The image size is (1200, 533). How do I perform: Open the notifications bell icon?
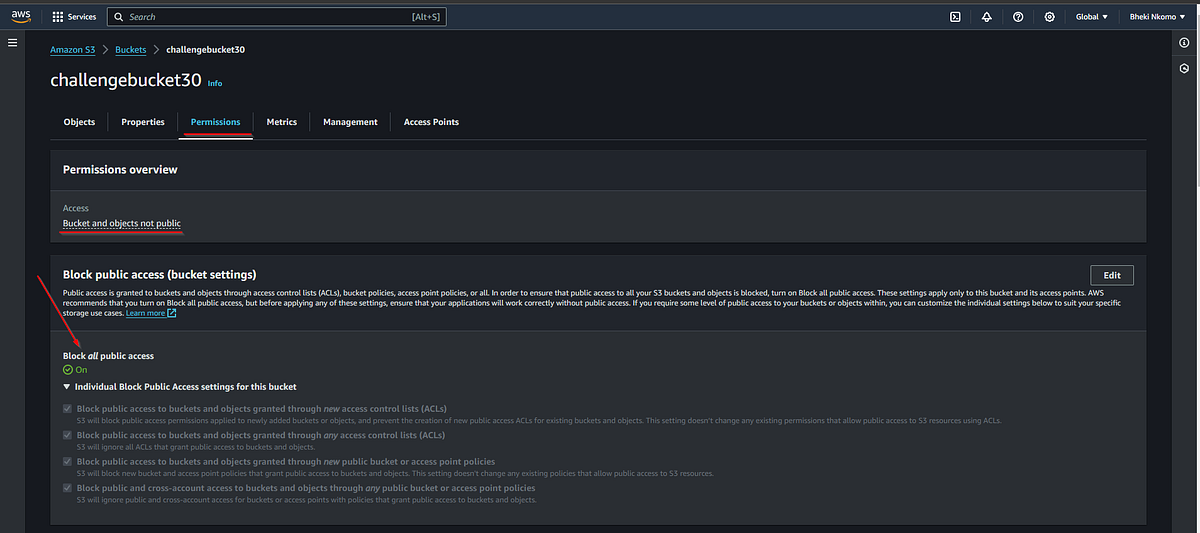[x=986, y=17]
